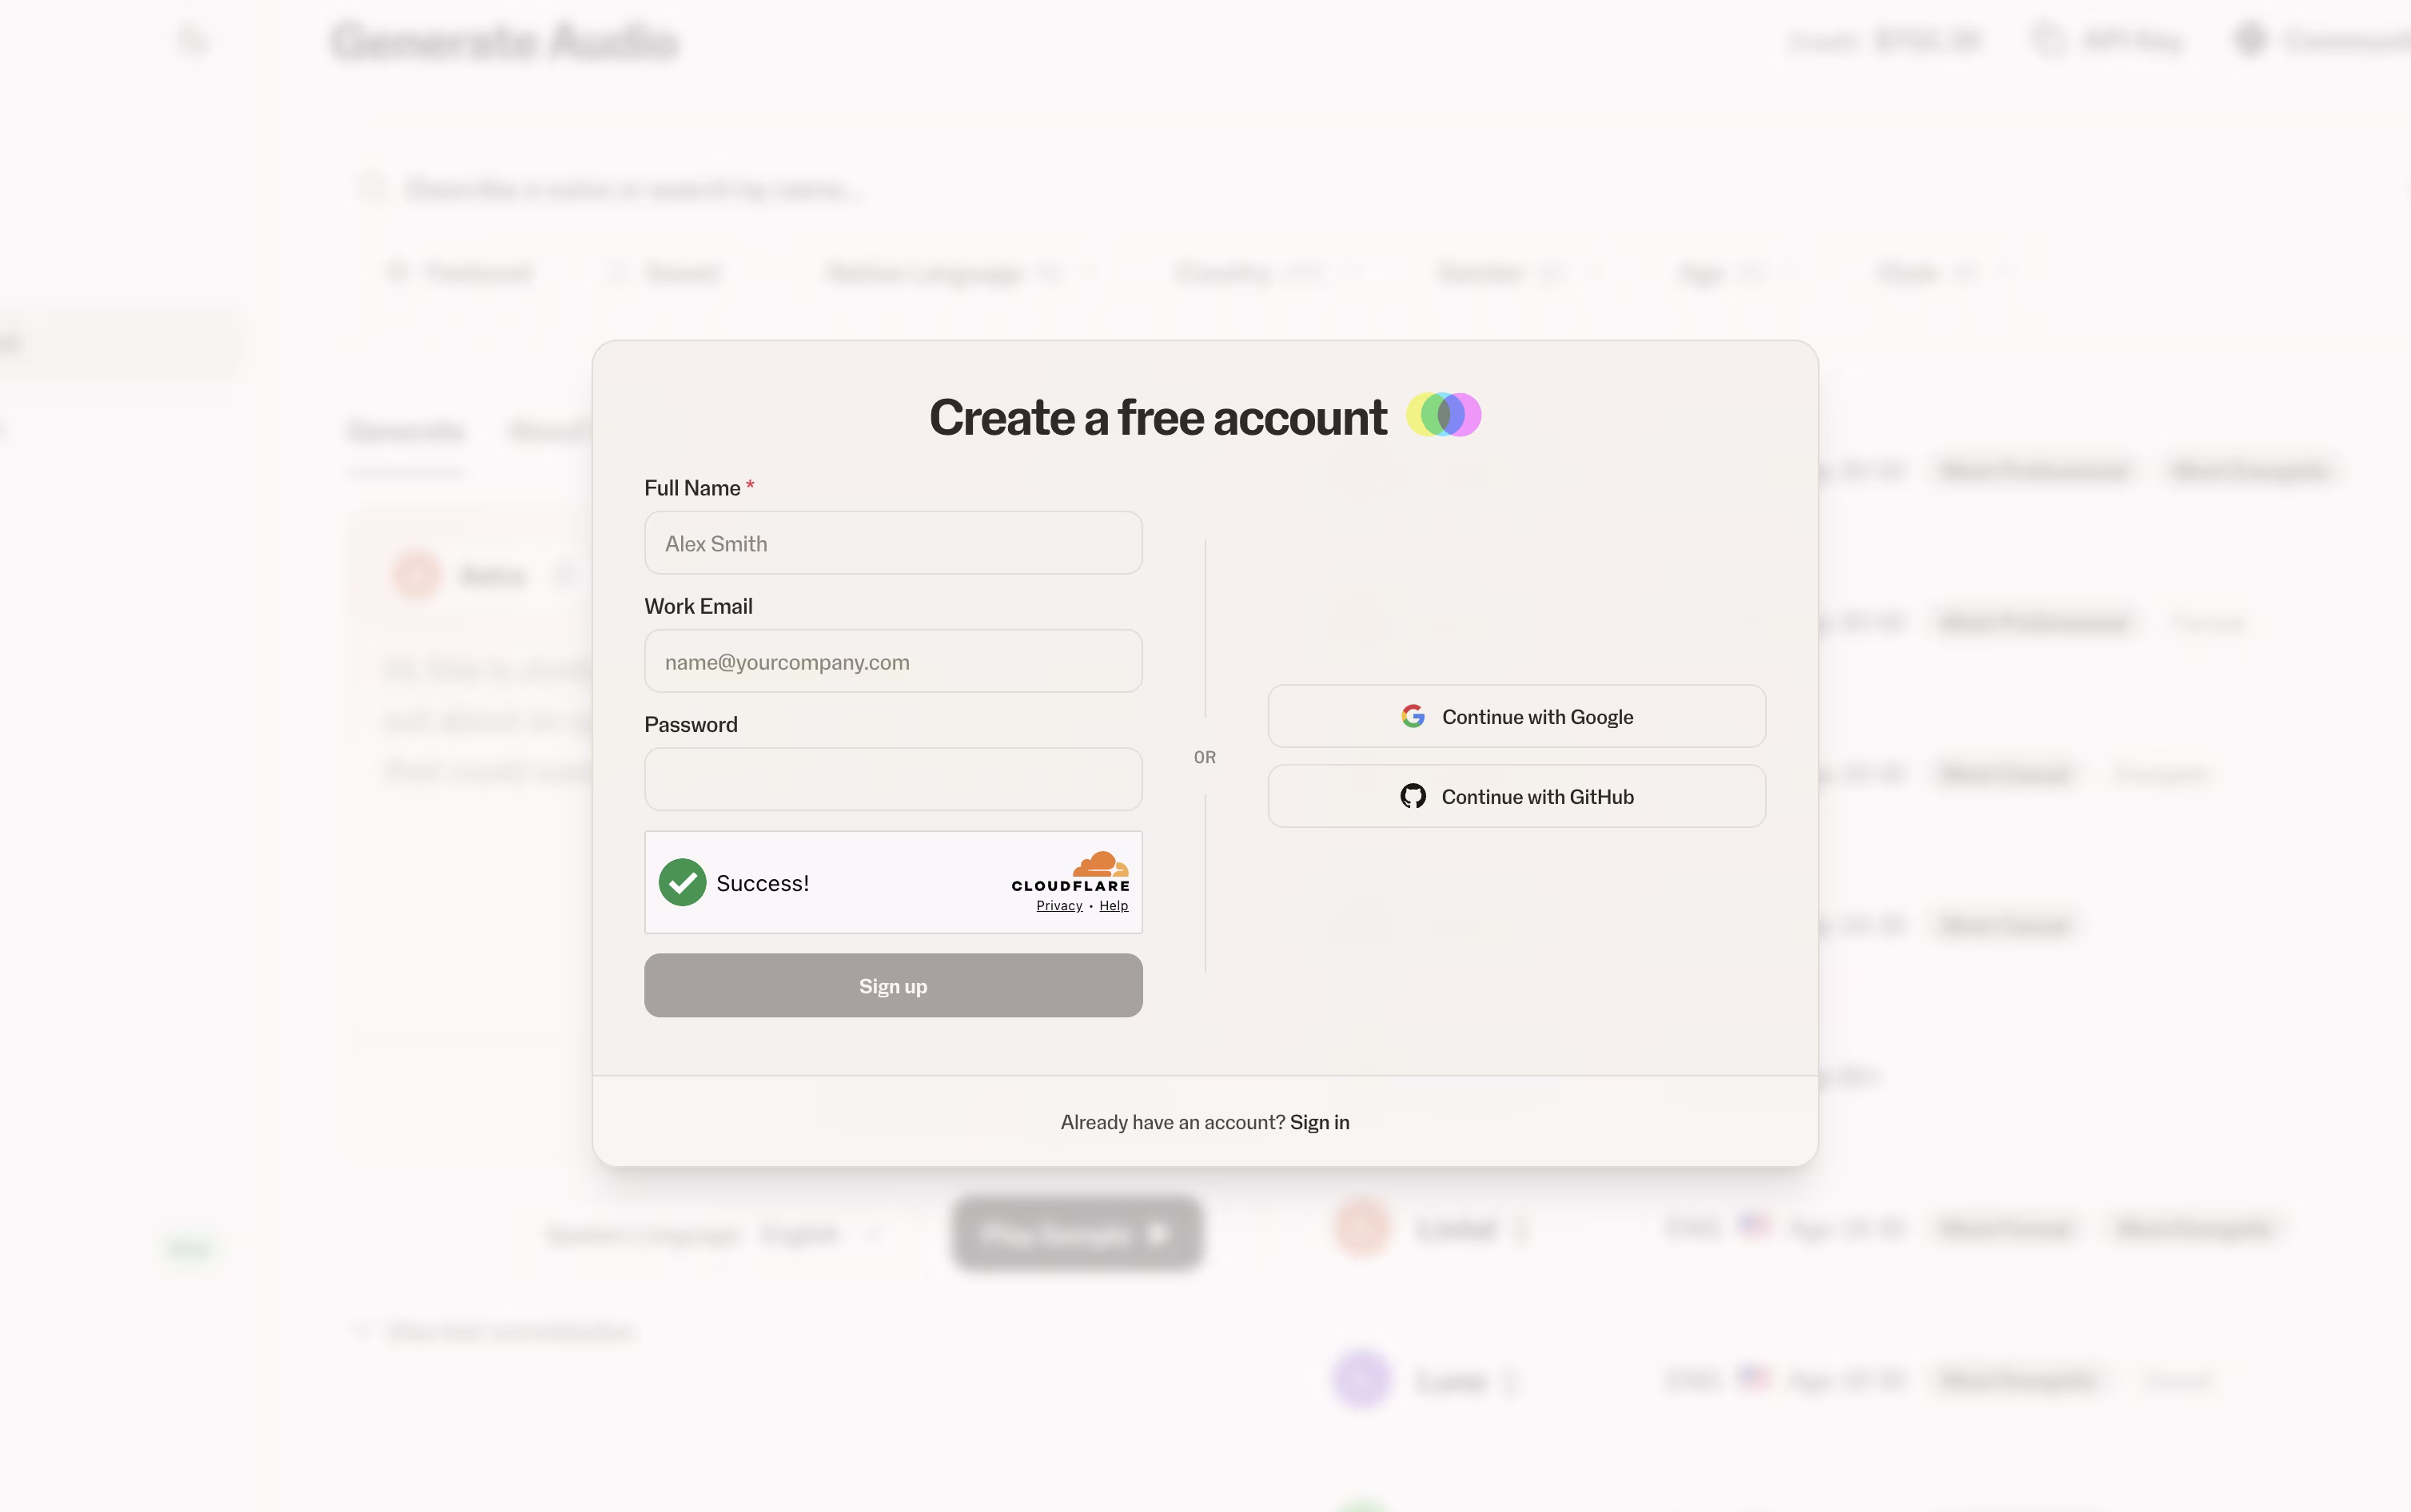Choose Continue with Google
The height and width of the screenshot is (1512, 2411).
click(1516, 716)
